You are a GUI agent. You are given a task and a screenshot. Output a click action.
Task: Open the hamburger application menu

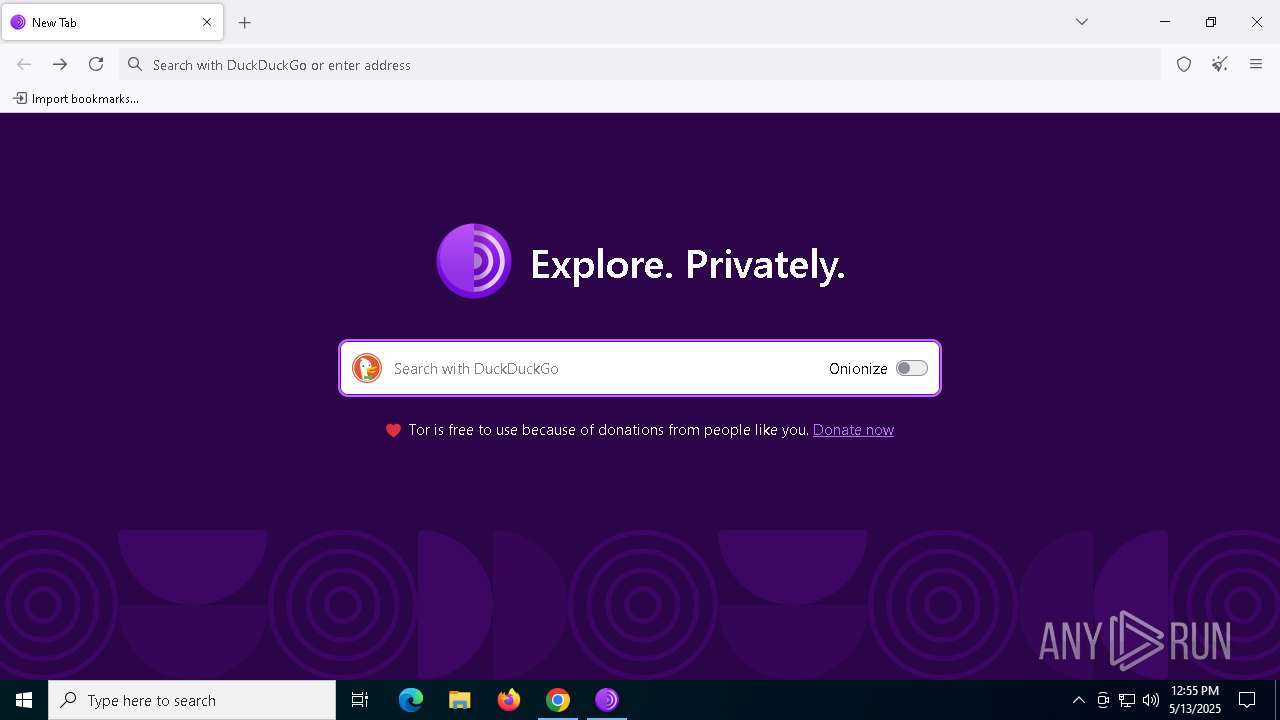click(1256, 64)
